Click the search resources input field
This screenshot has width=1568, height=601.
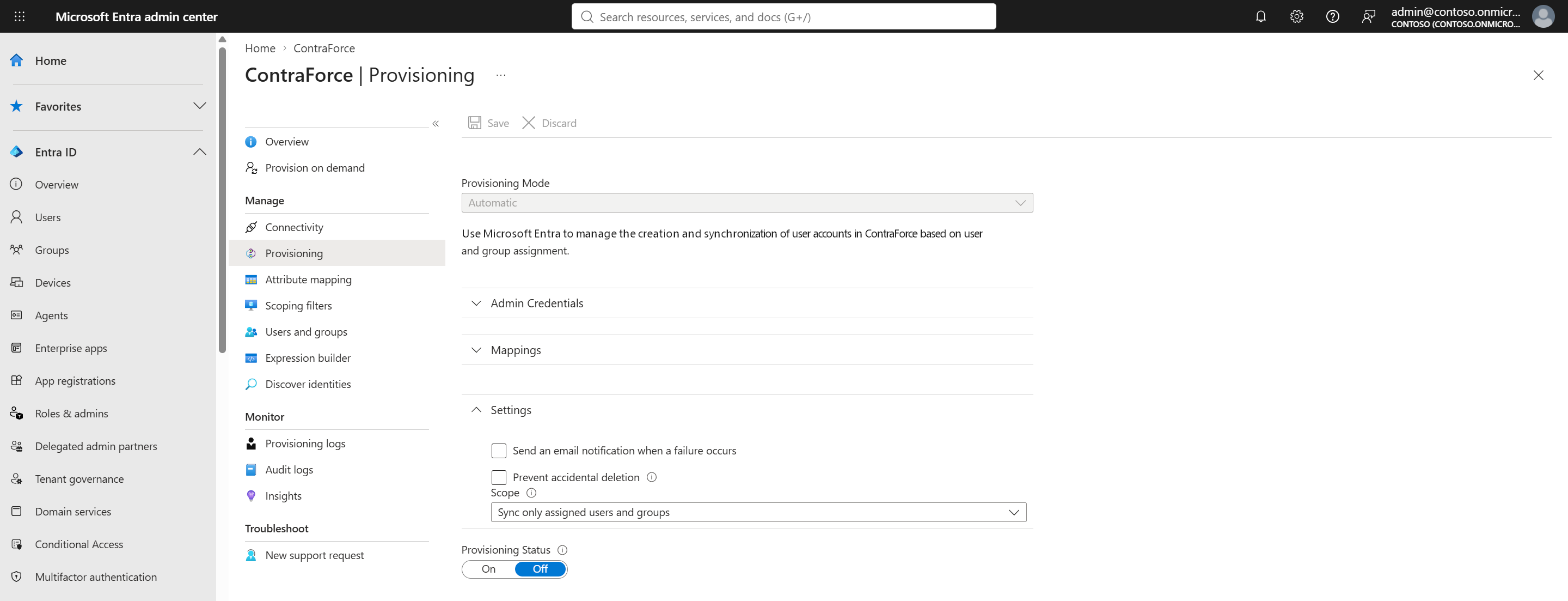(784, 17)
